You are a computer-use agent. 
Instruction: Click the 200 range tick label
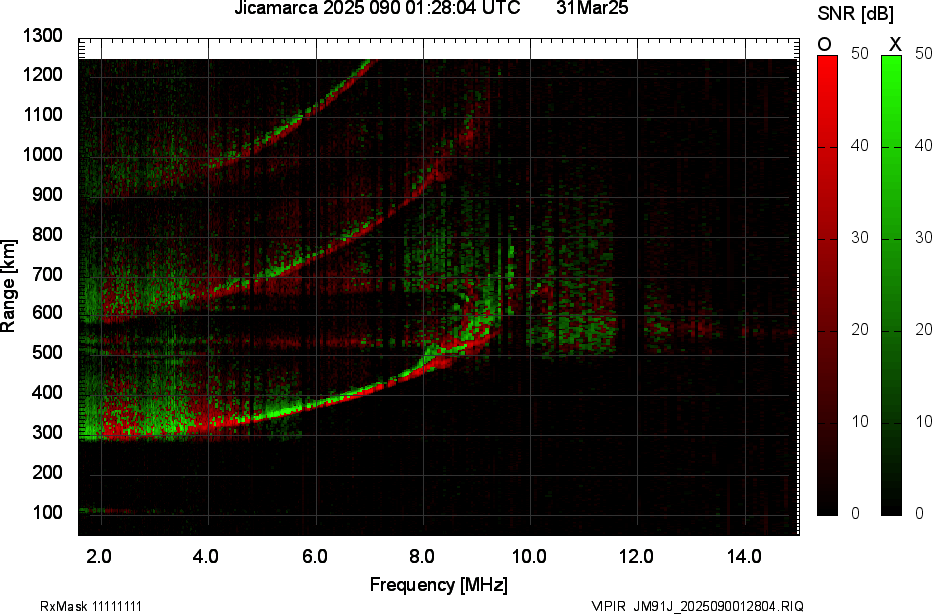pyautogui.click(x=47, y=472)
